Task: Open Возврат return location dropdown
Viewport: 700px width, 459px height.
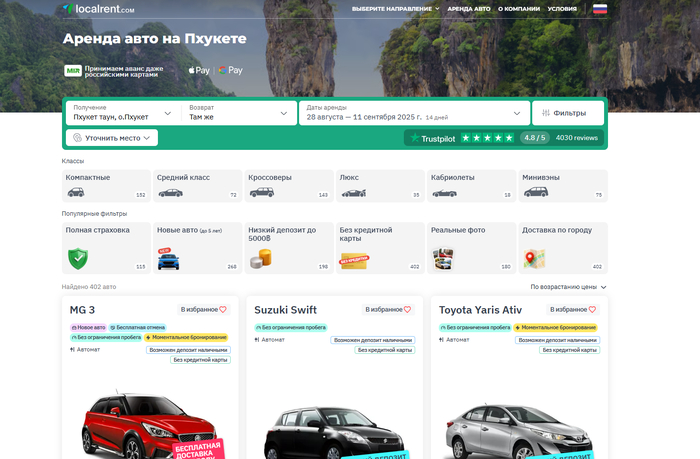Action: pyautogui.click(x=238, y=113)
